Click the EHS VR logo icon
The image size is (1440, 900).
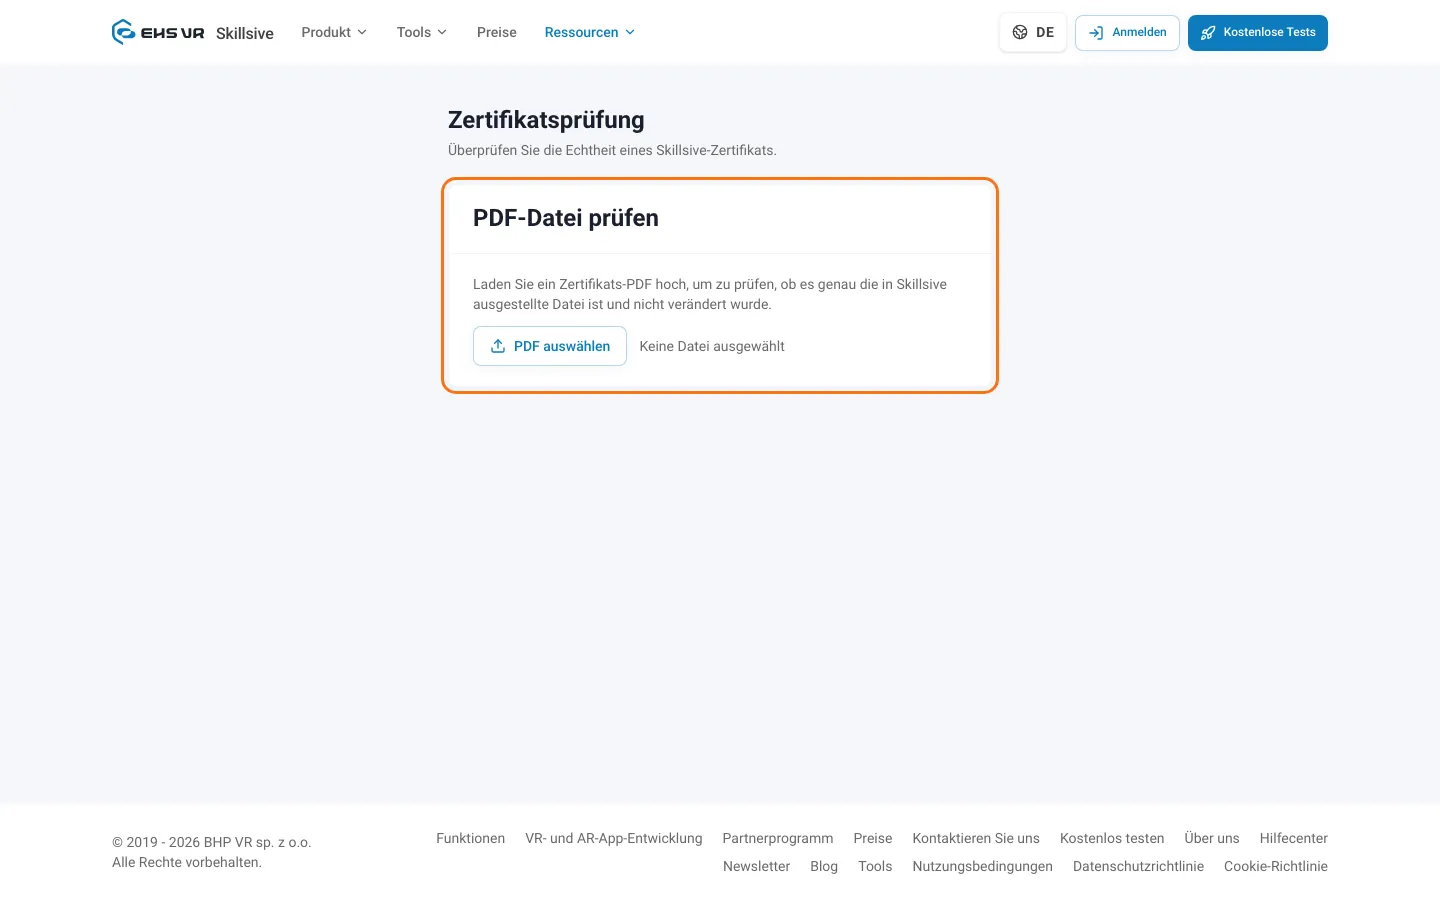pyautogui.click(x=124, y=32)
